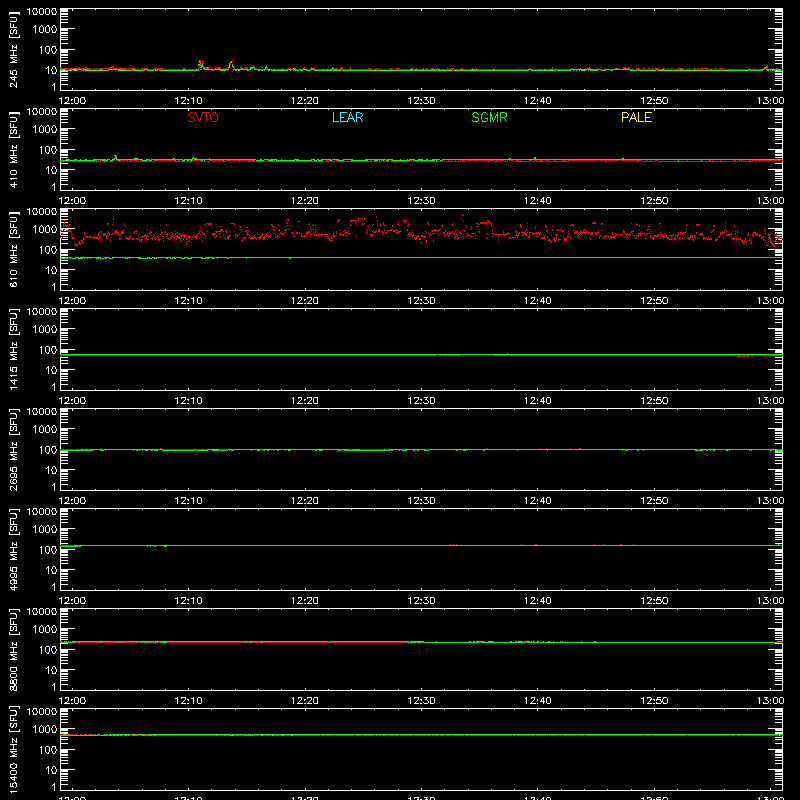Click 12:30 under the 4995 MHz plot
The width and height of the screenshot is (800, 800).
click(421, 601)
